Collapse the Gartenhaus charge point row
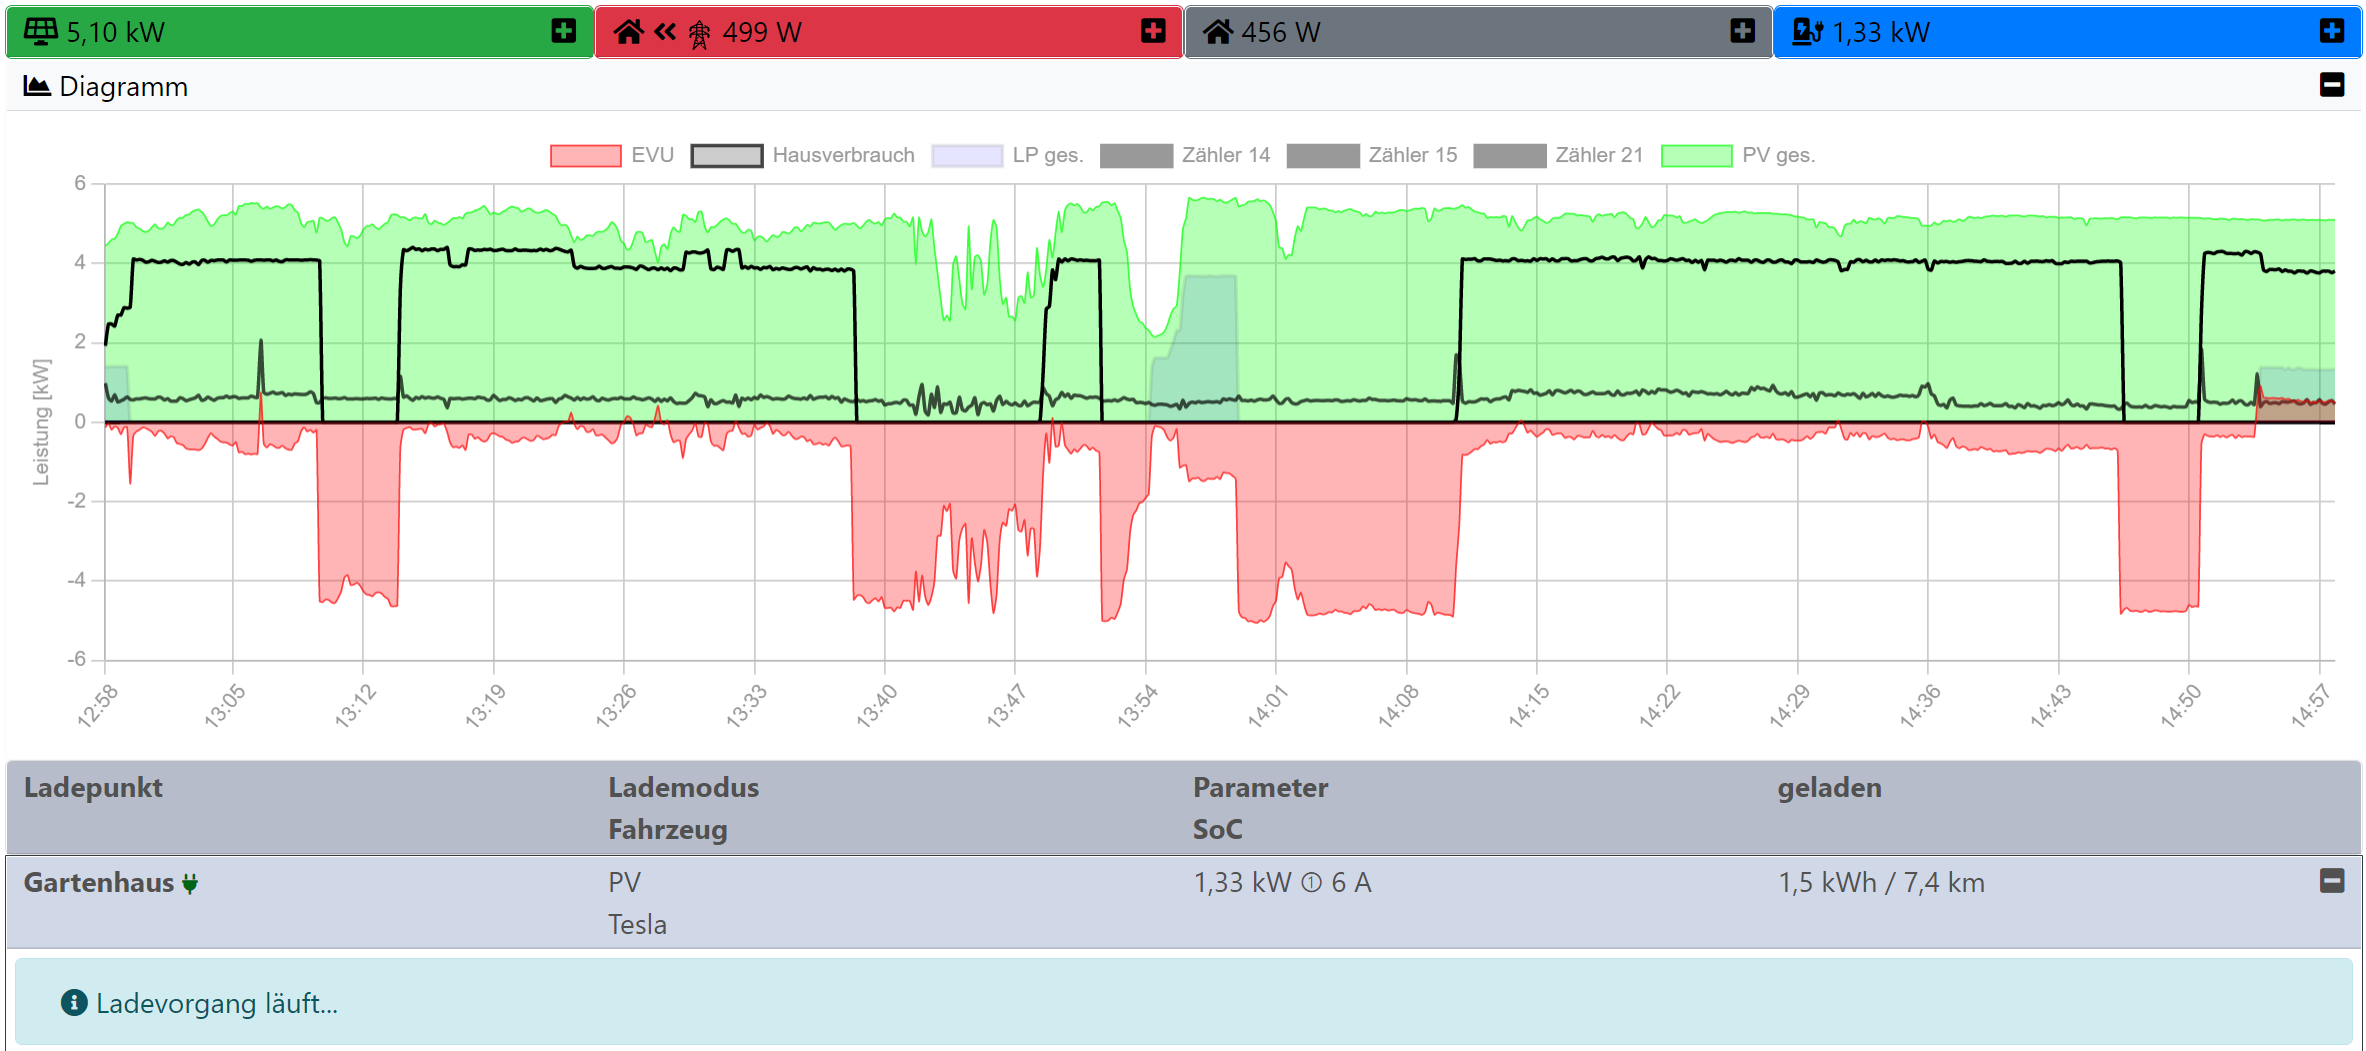This screenshot has width=2366, height=1051. coord(2332,881)
